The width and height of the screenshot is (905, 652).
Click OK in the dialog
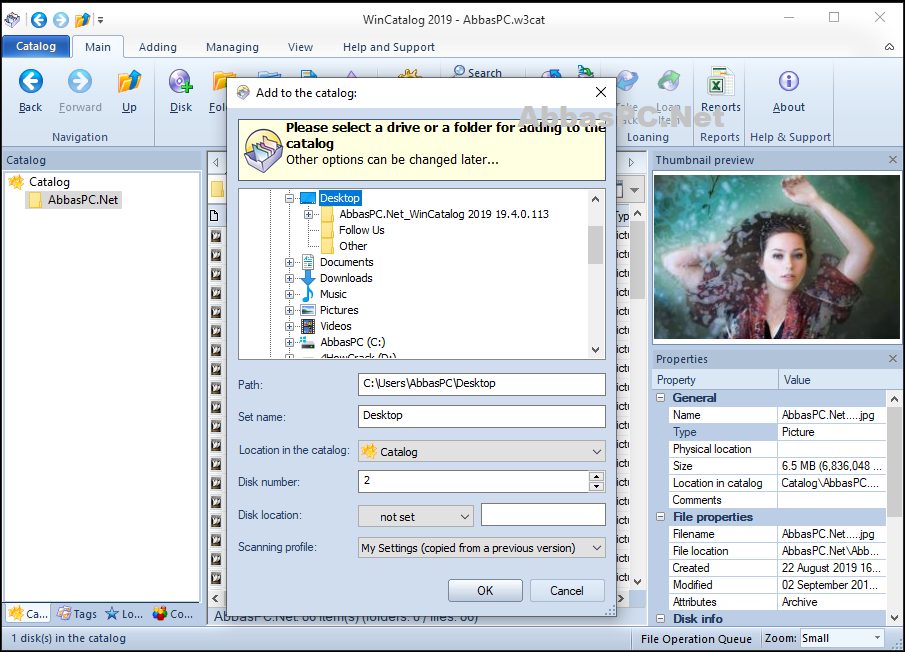pyautogui.click(x=485, y=590)
